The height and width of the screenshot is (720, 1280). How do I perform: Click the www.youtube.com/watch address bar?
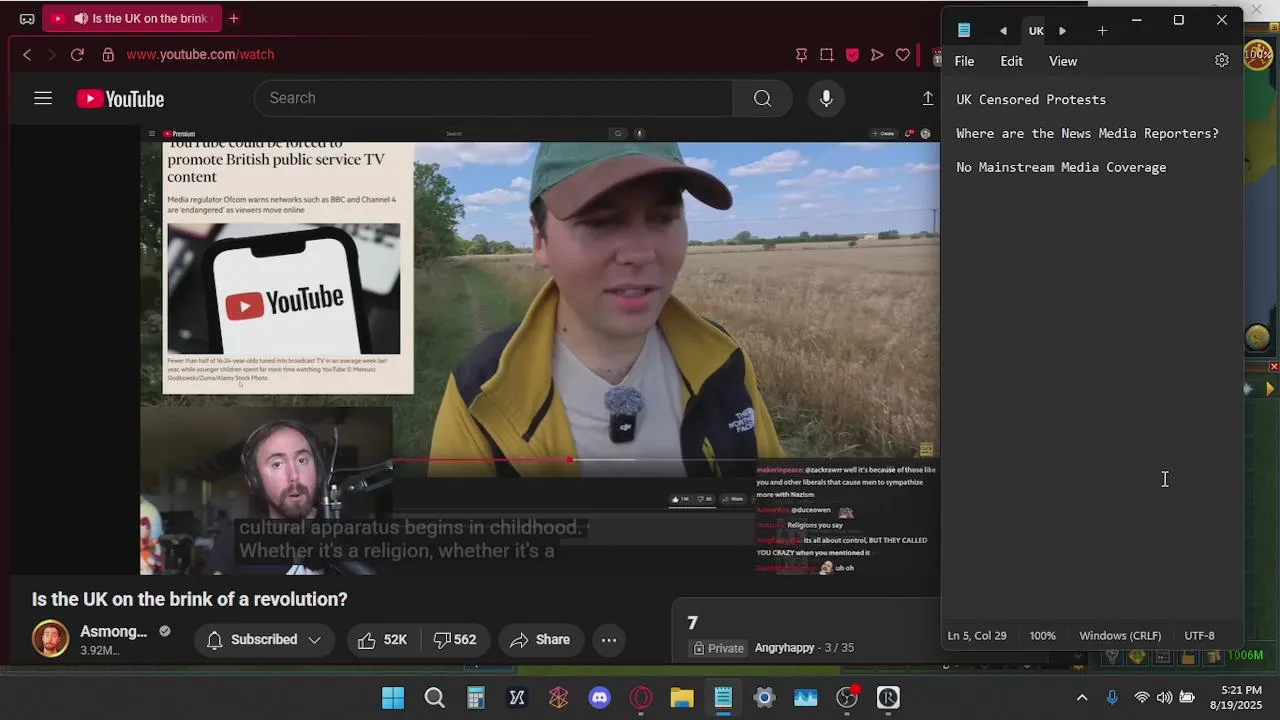(x=200, y=55)
